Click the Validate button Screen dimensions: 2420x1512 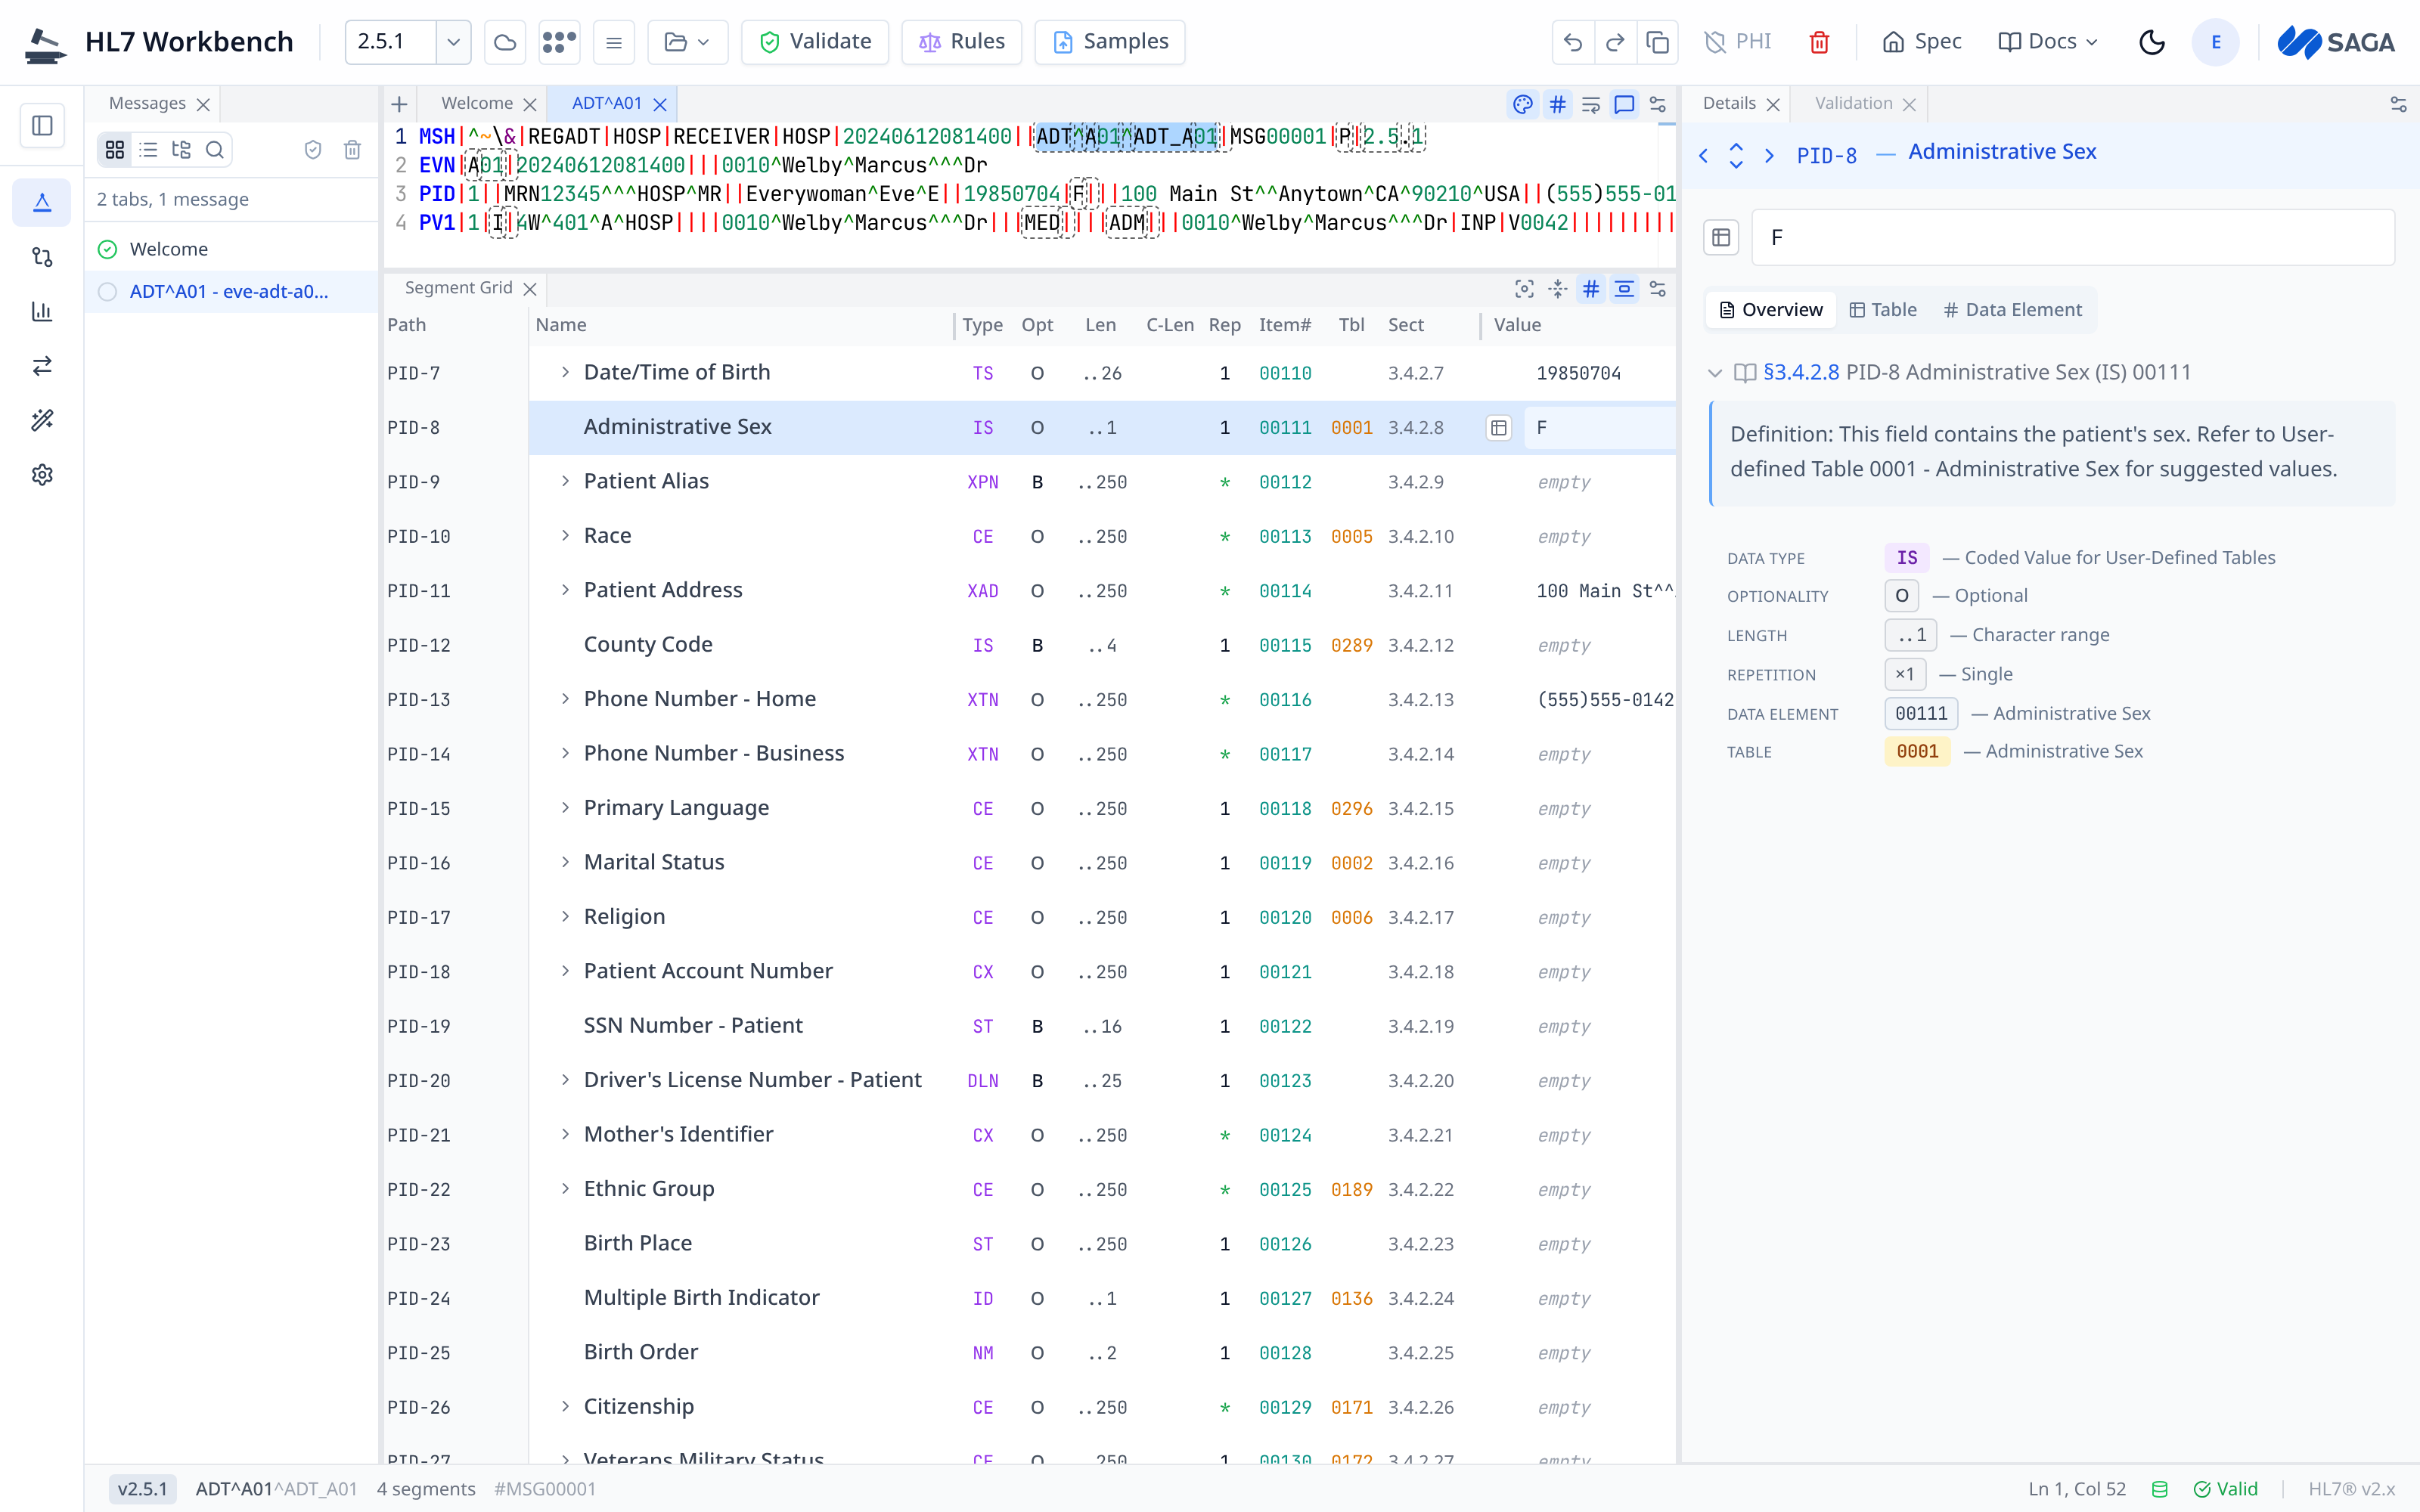tap(815, 42)
